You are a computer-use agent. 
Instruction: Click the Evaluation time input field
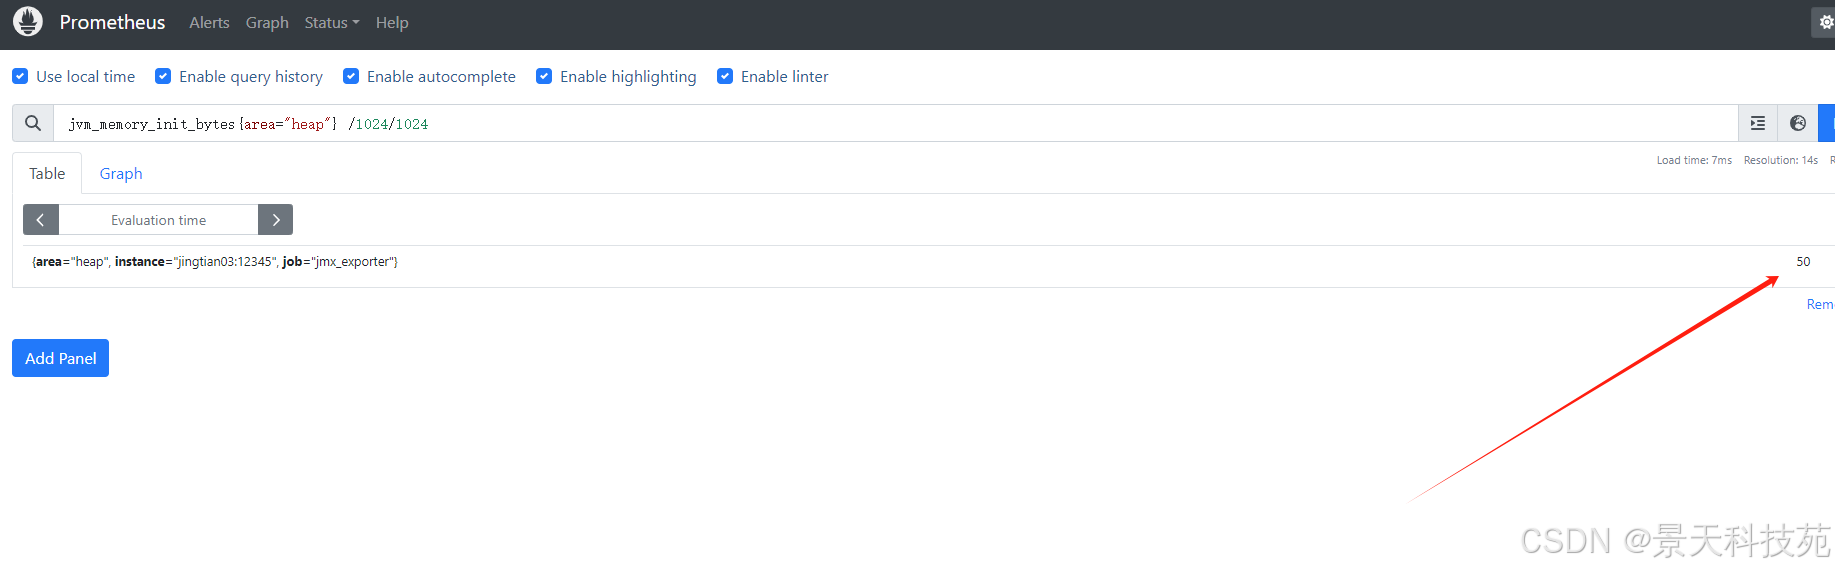point(158,220)
